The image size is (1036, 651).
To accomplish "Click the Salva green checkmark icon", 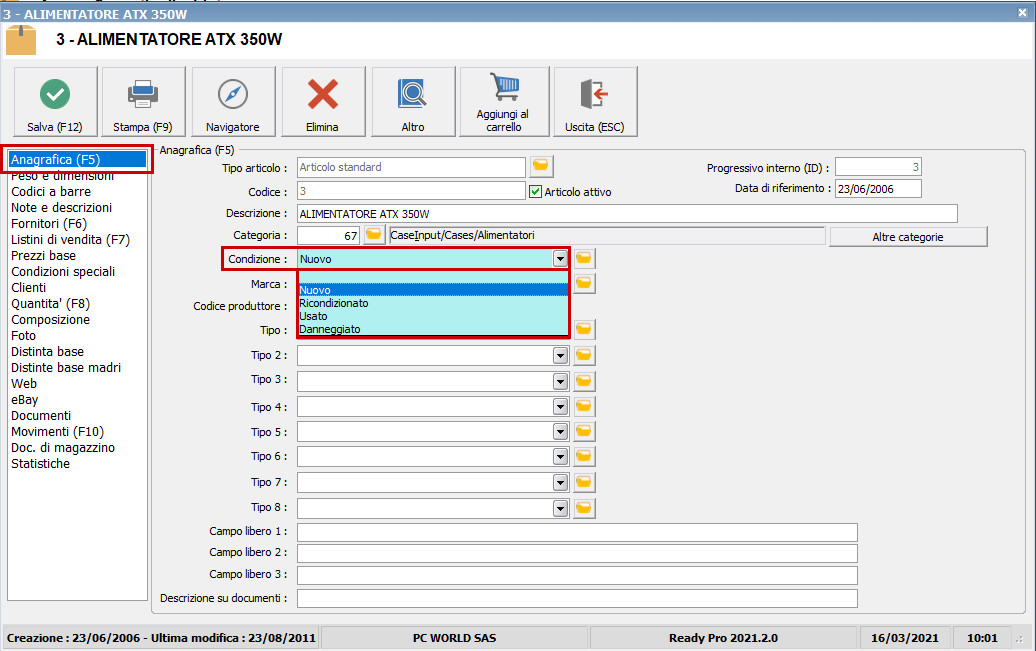I will pos(55,94).
